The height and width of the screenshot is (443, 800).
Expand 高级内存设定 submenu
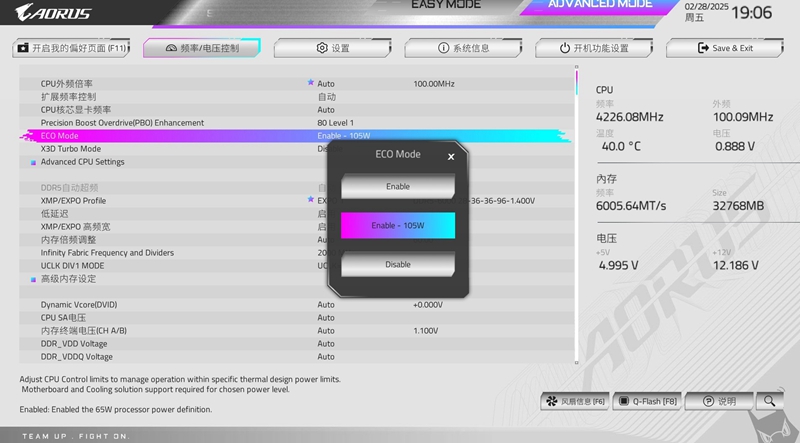pos(68,279)
